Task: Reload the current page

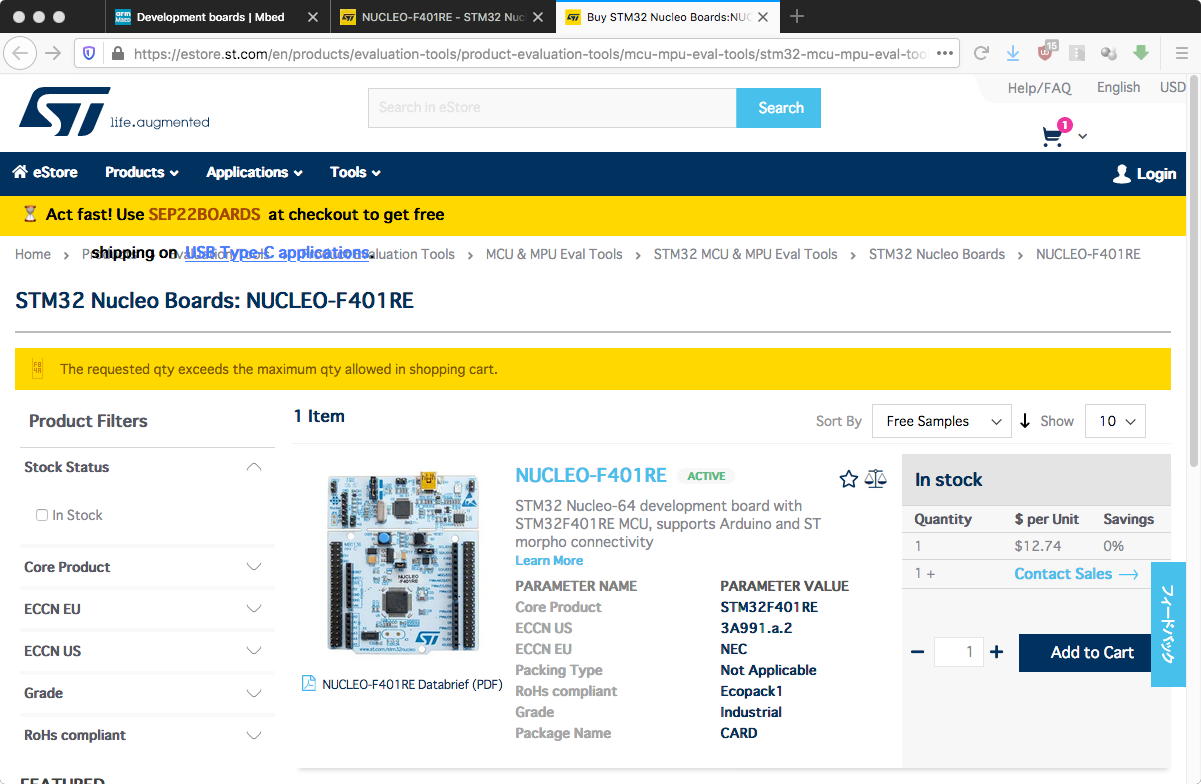Action: point(981,53)
